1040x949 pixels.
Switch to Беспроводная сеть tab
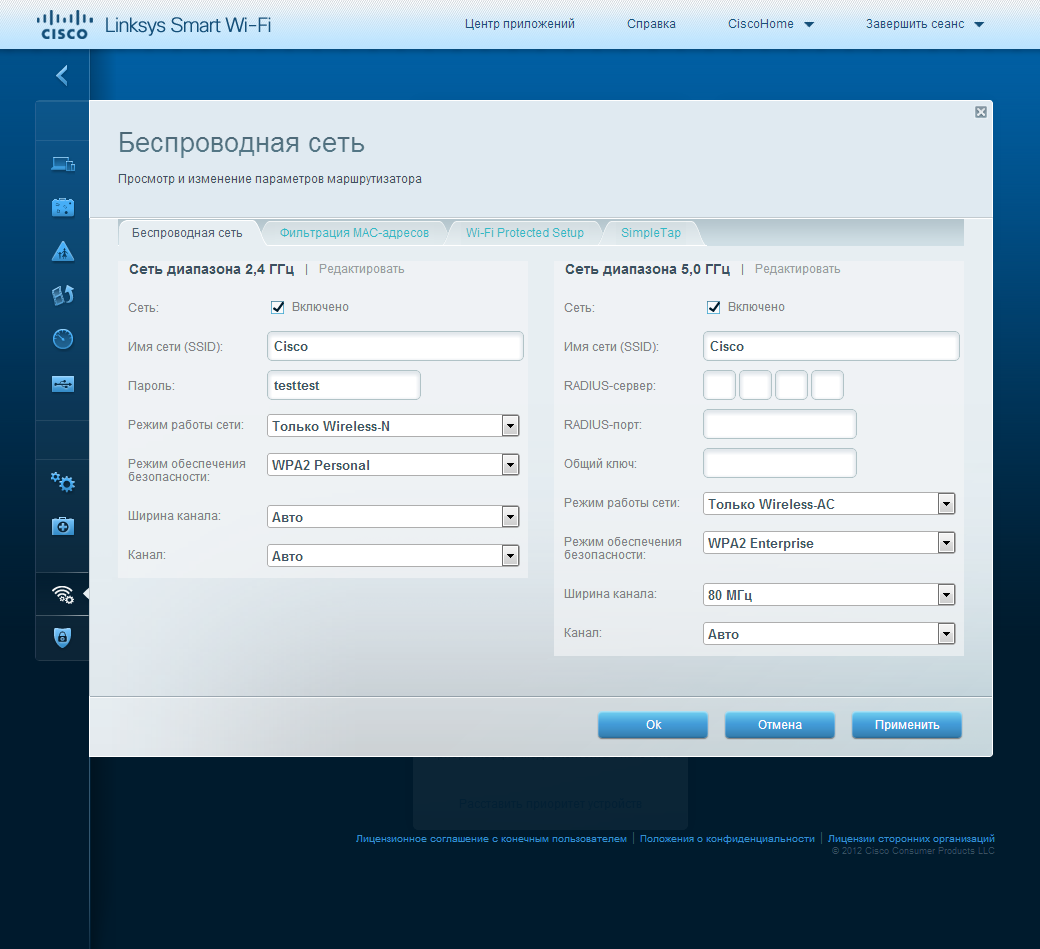[x=187, y=233]
